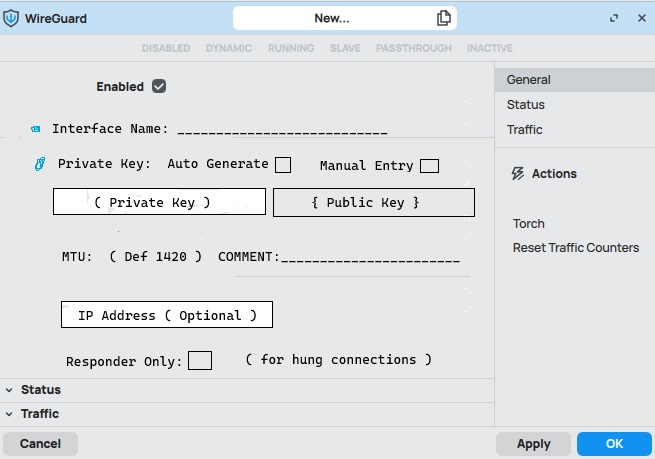Click the Interface Name tag icon
The width and height of the screenshot is (655, 459).
click(x=36, y=129)
